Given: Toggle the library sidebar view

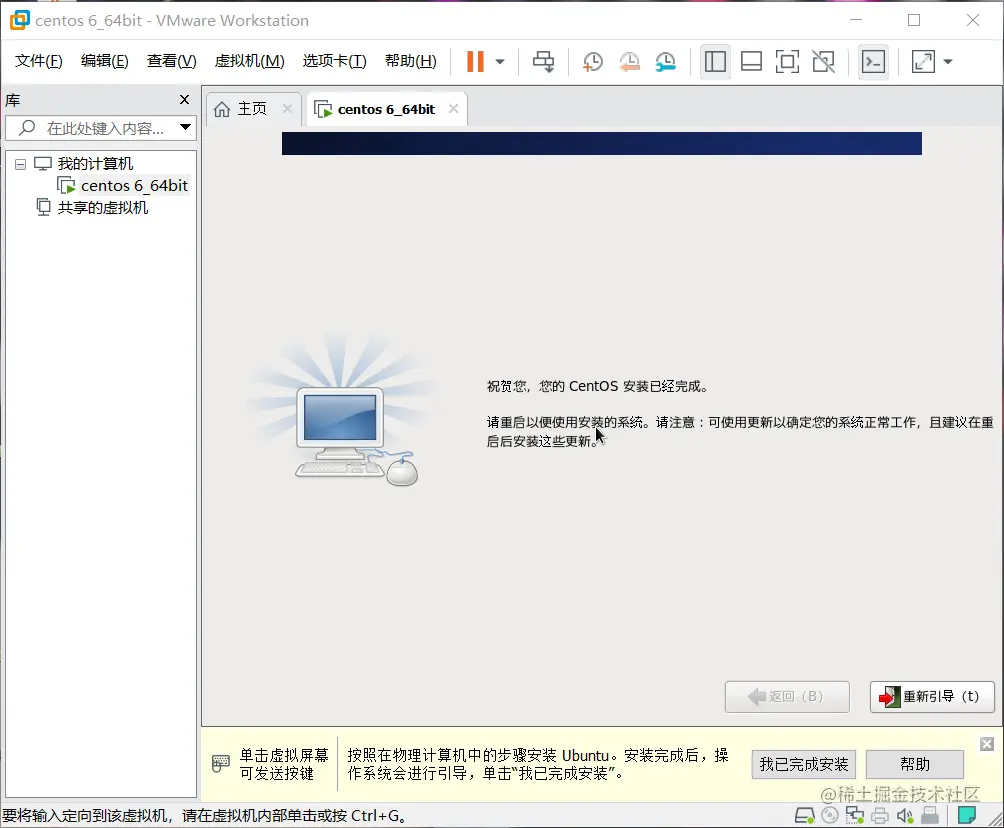Looking at the screenshot, I should pos(715,61).
